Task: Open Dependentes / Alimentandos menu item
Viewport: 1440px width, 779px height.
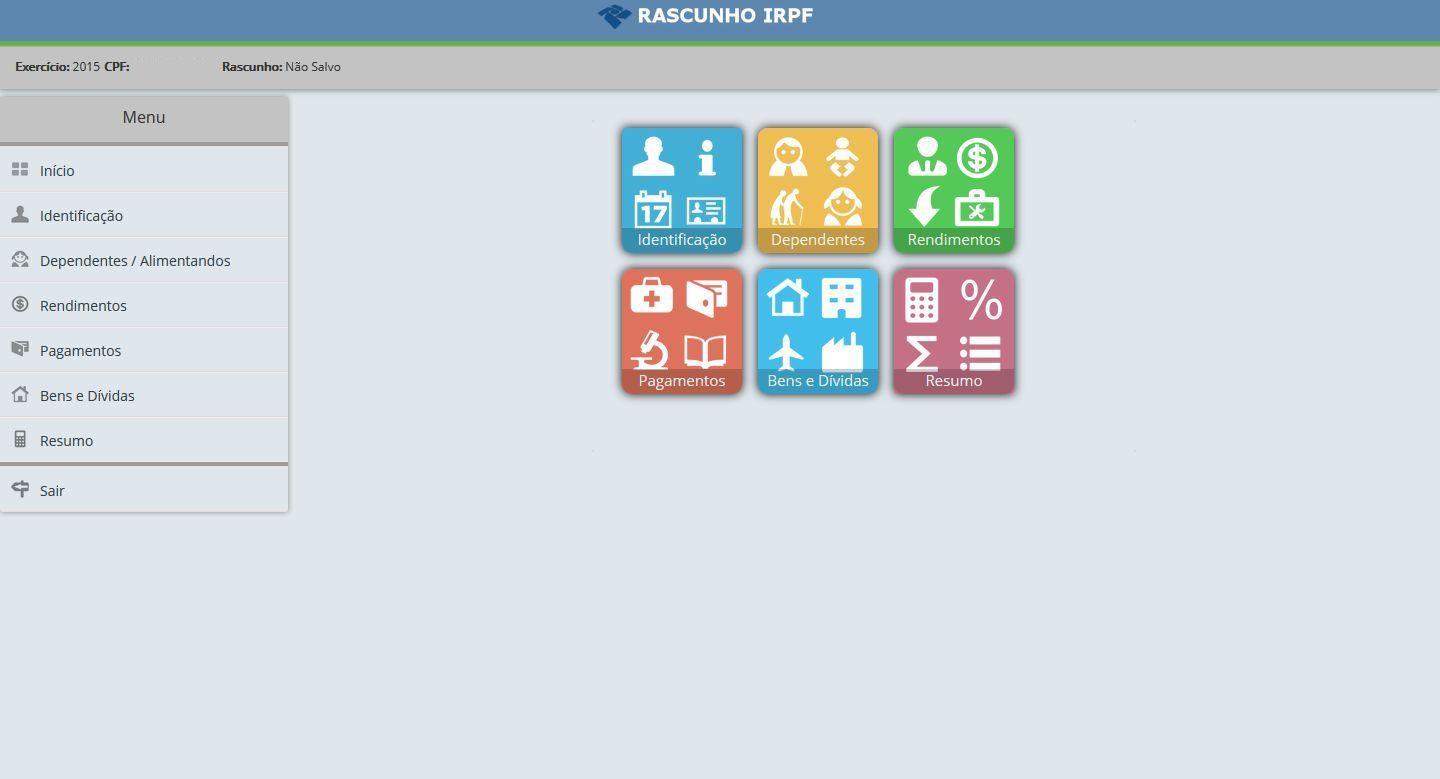Action: [144, 260]
